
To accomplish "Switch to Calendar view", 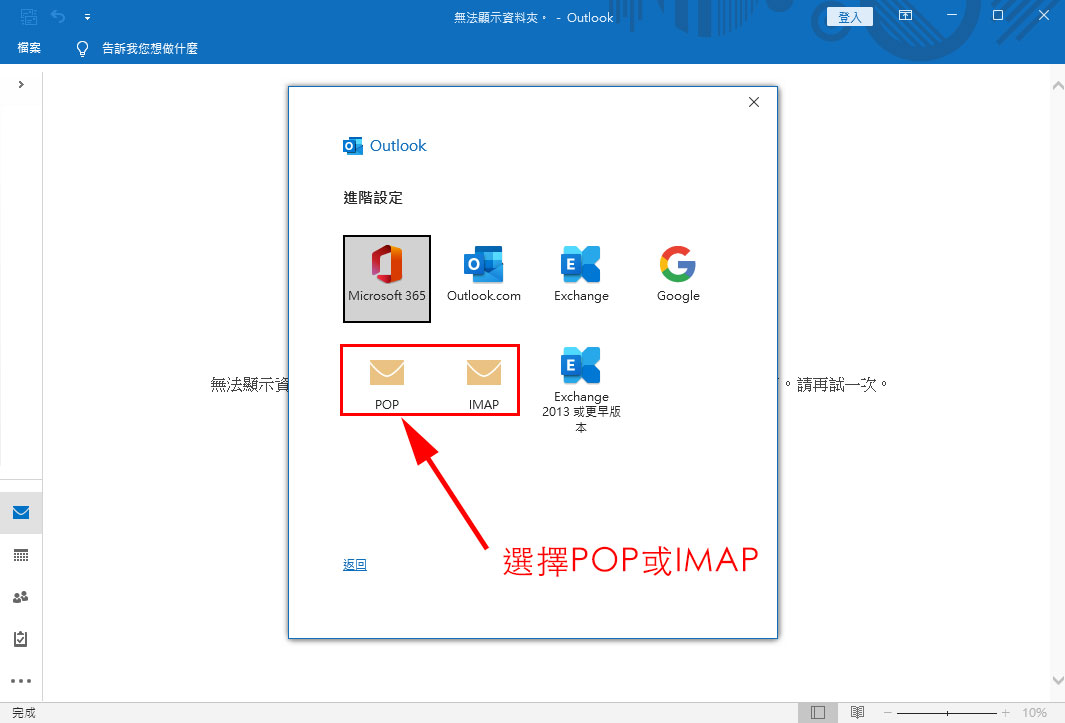I will (21, 555).
